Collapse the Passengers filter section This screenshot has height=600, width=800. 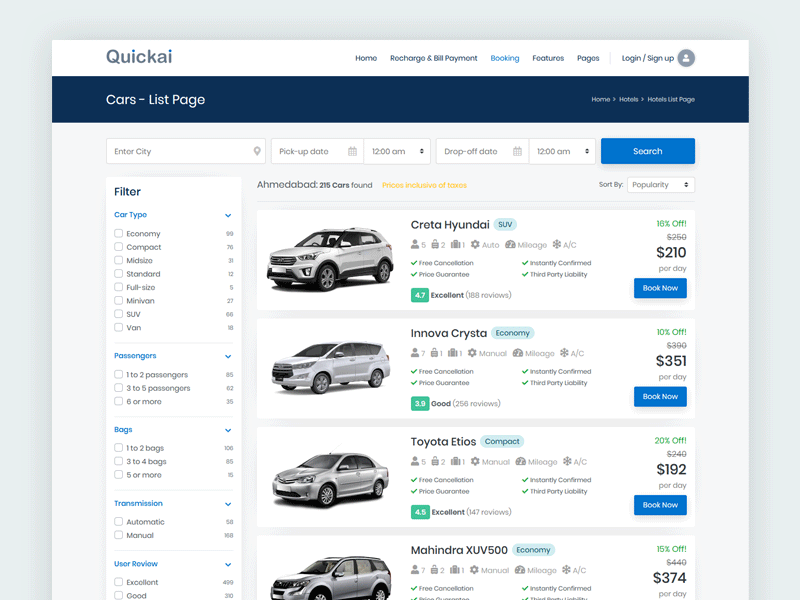pos(228,356)
